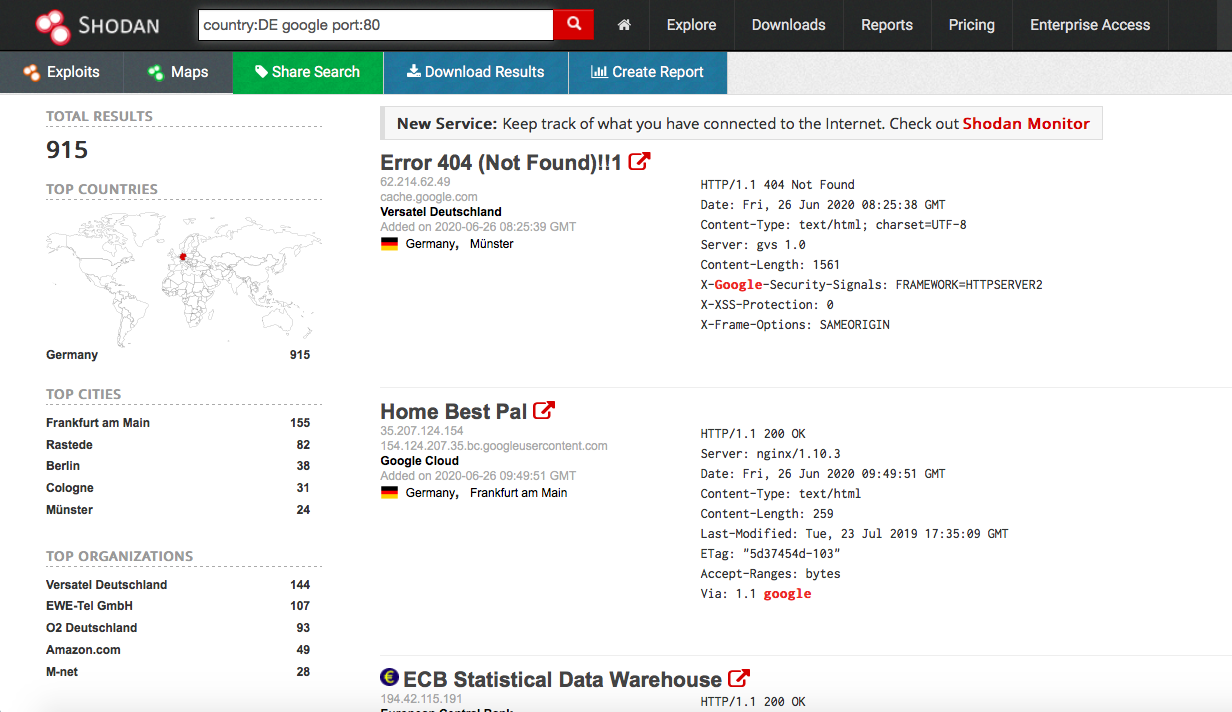Click ETag "5d37454d-103" line
1232x712 pixels.
click(771, 554)
